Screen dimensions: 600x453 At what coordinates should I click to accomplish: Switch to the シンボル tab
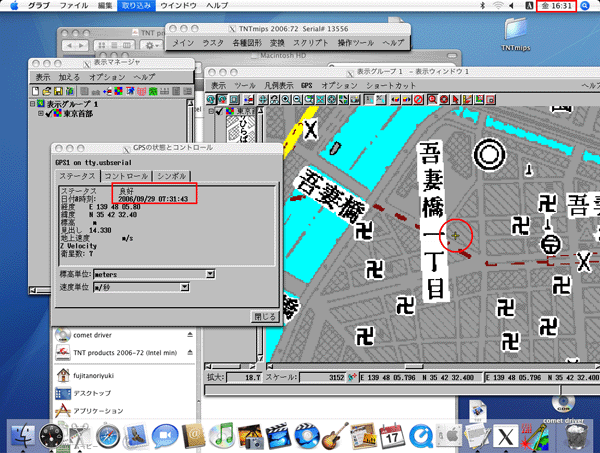coord(171,175)
